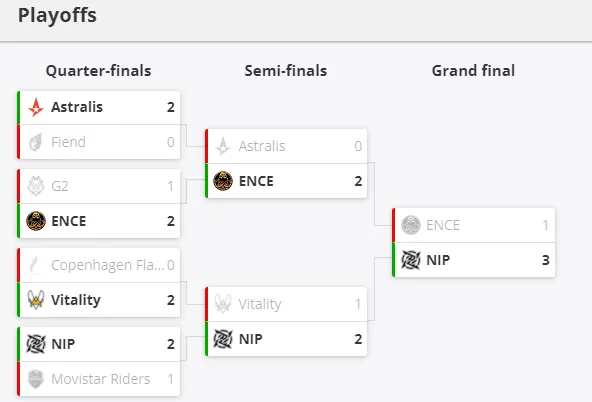592x402 pixels.
Task: Click the Fiend team logo
Action: pyautogui.click(x=35, y=142)
